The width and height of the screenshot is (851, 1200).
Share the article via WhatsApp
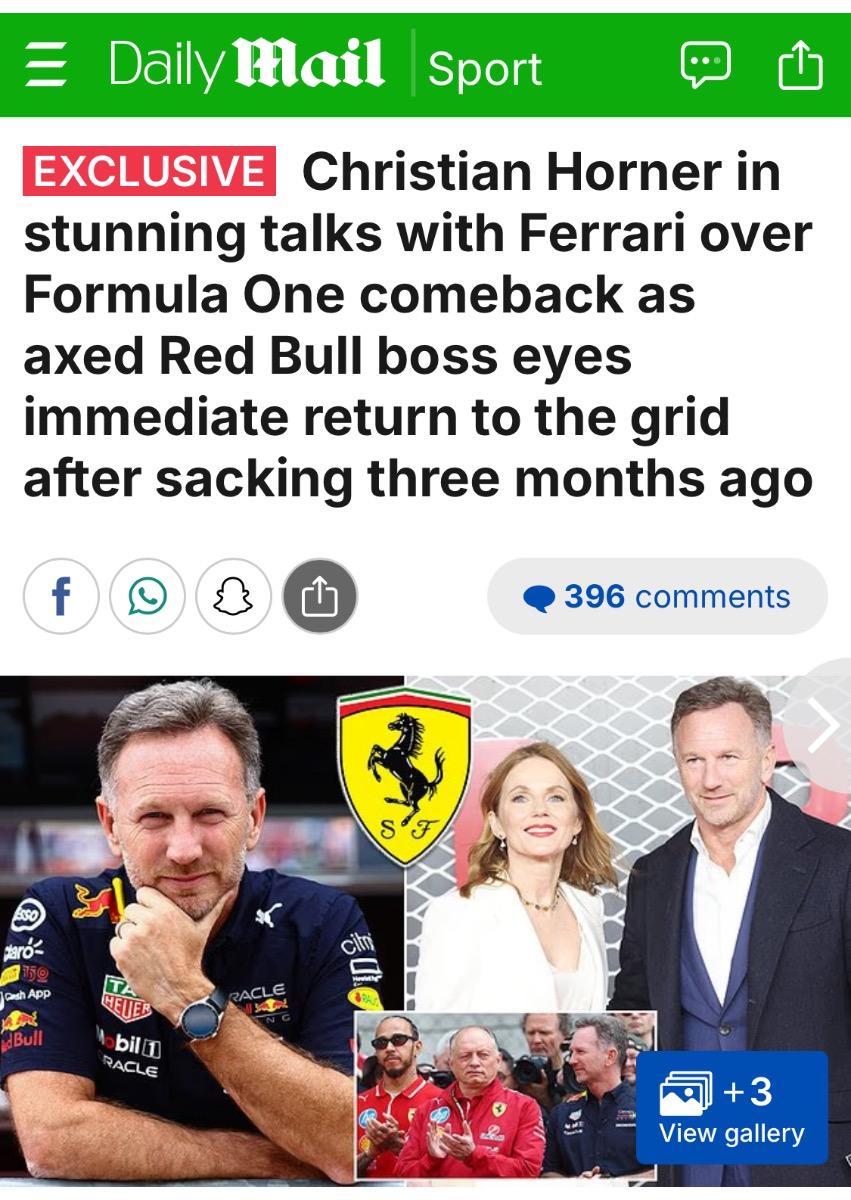(x=148, y=597)
